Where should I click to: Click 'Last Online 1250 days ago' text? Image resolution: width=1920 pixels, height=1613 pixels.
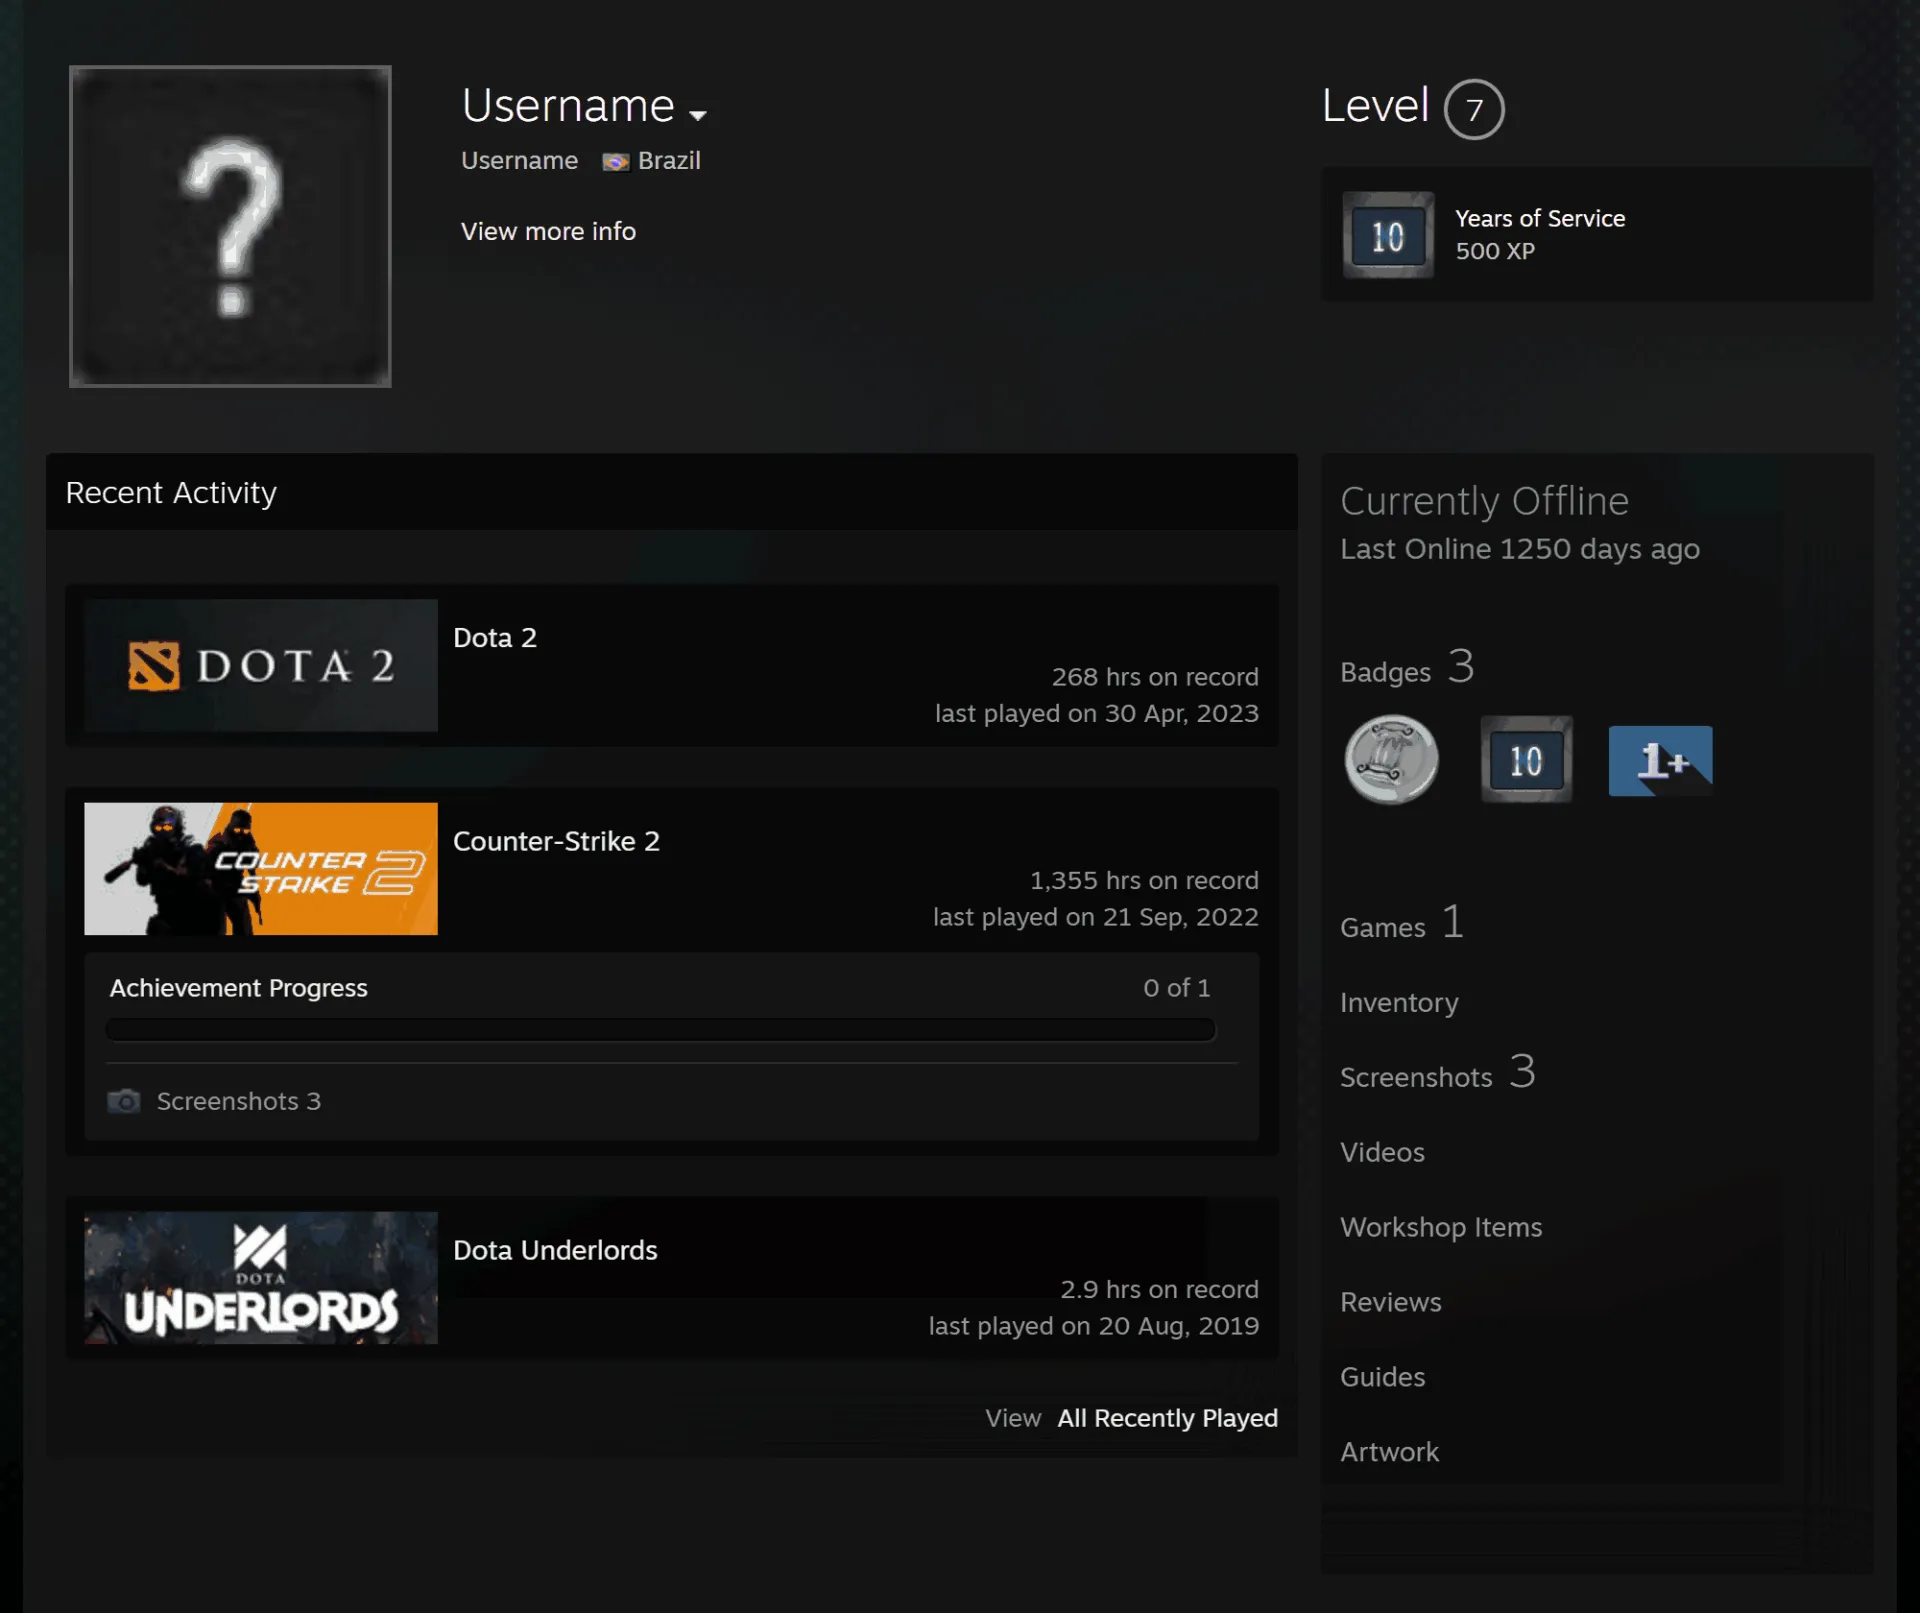[x=1520, y=549]
